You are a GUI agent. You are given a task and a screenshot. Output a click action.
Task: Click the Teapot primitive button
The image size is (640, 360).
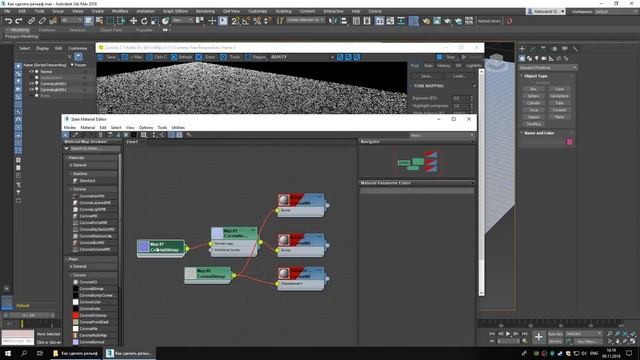click(533, 117)
